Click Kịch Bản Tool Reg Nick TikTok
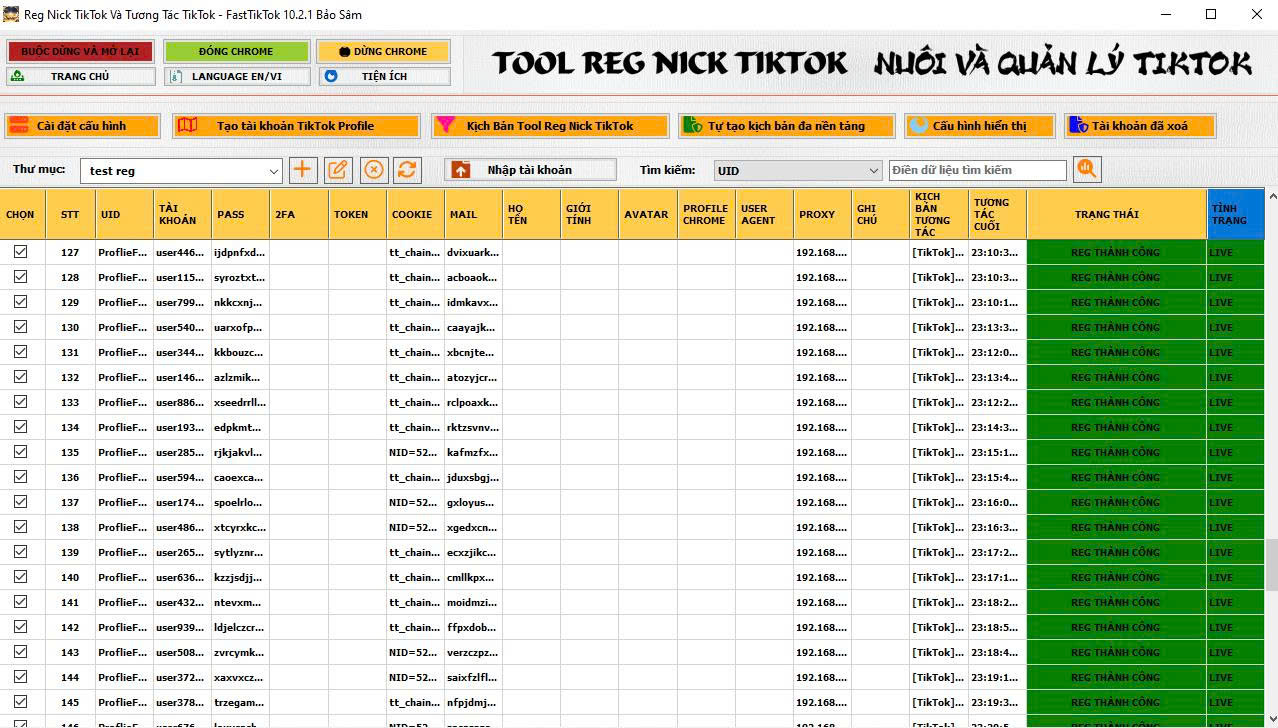Viewport: 1278px width, 728px height. 550,126
